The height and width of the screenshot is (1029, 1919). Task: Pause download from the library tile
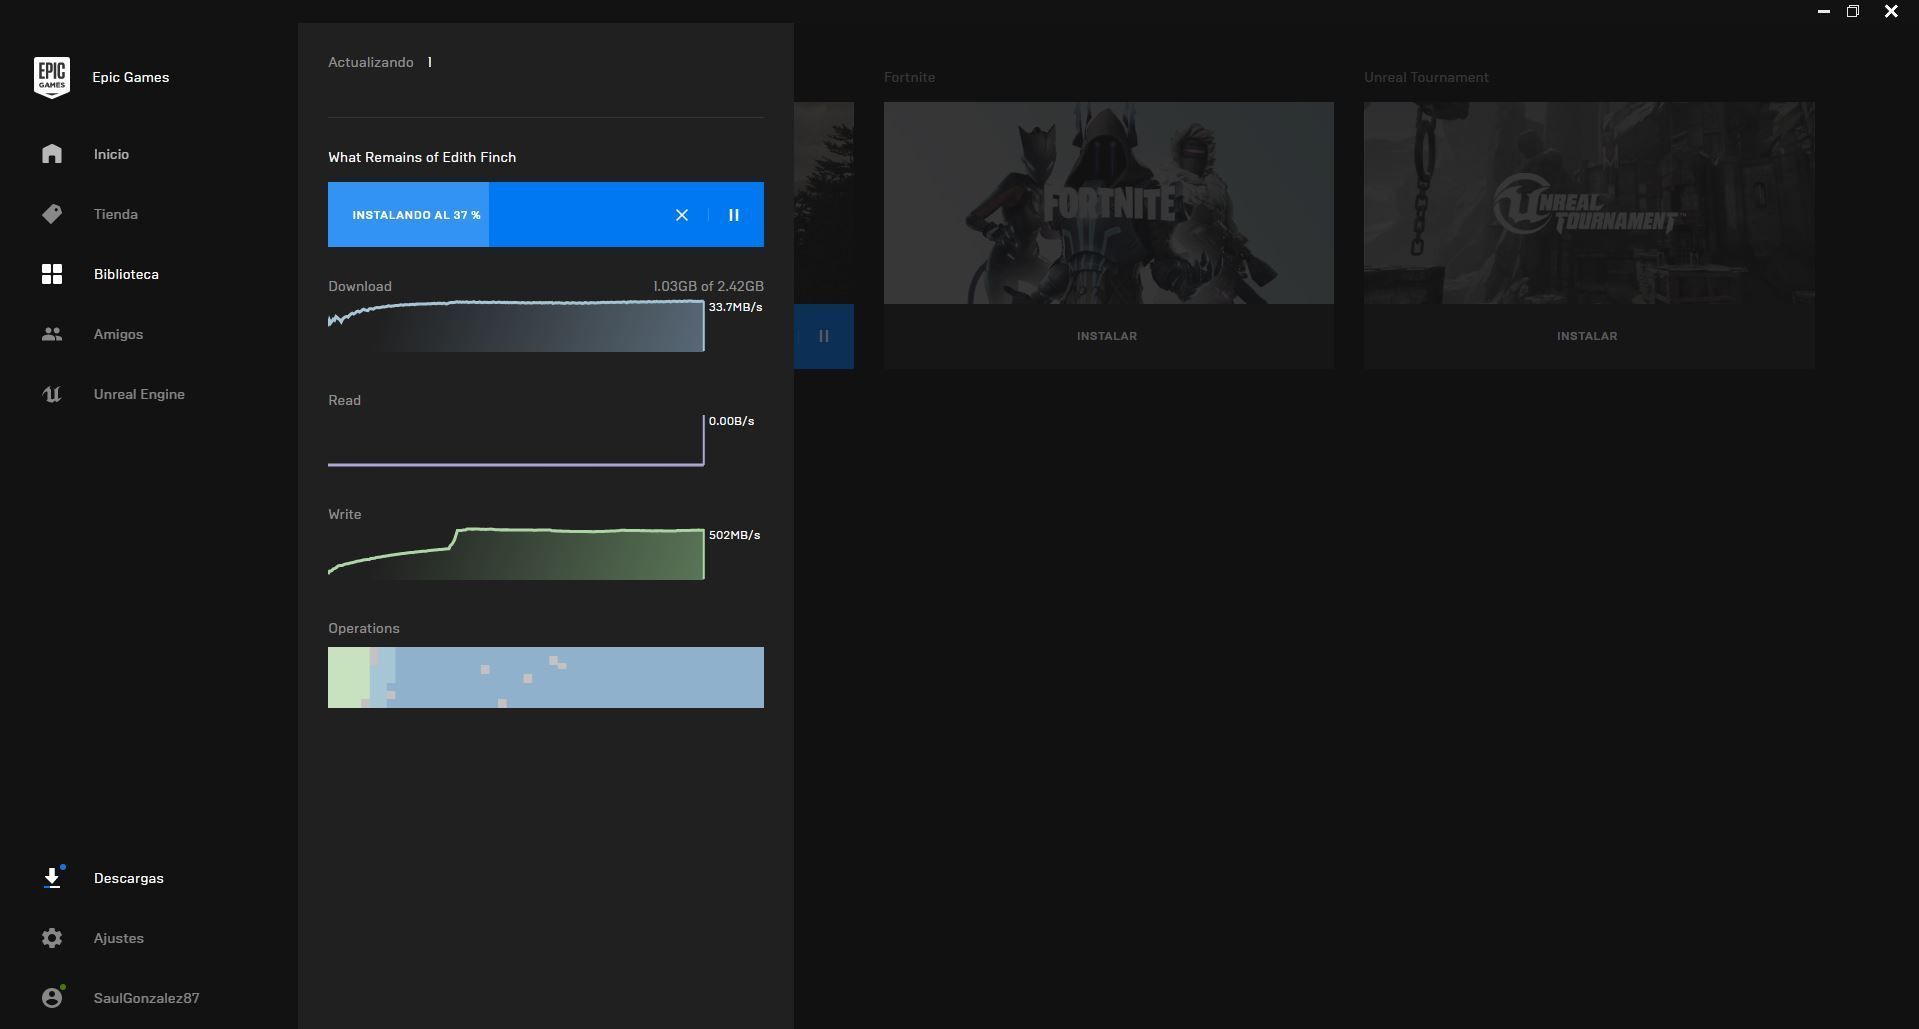(x=824, y=336)
